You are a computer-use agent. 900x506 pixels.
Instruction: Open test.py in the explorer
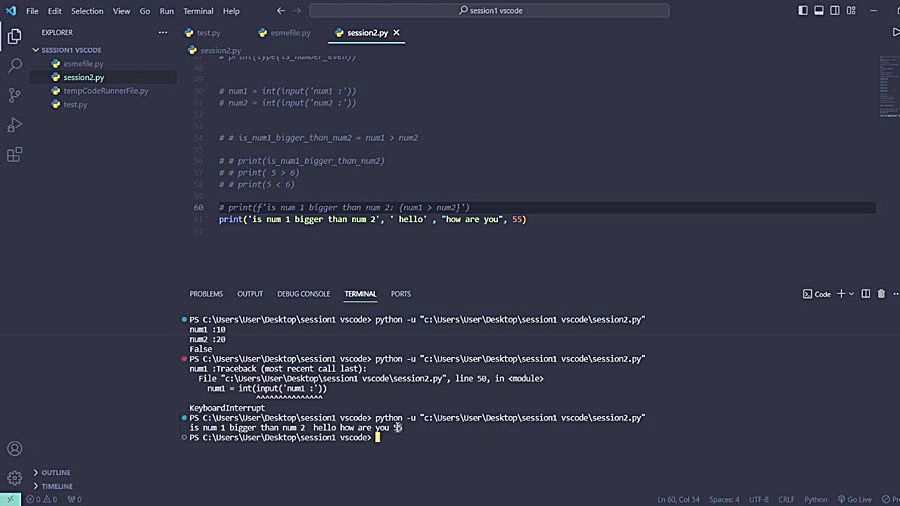[x=75, y=104]
